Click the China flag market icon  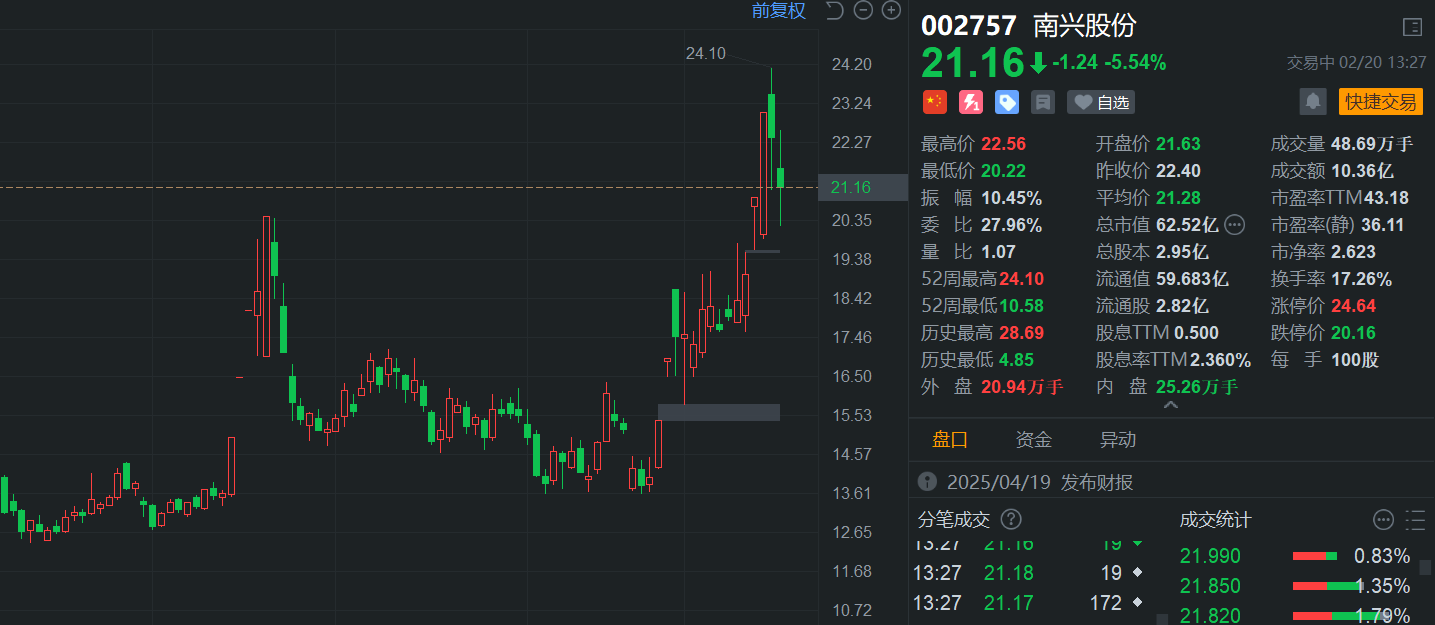[x=934, y=102]
